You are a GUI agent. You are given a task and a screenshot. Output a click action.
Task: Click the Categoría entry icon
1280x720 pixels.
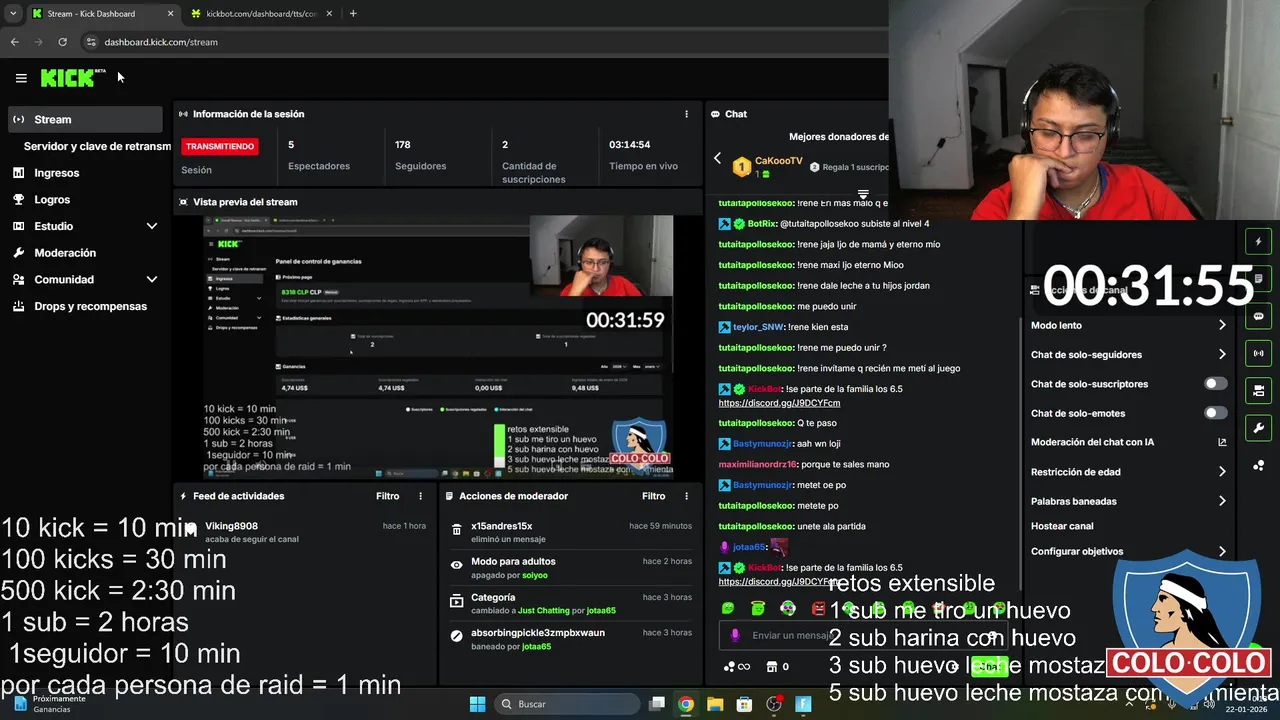[x=457, y=600]
